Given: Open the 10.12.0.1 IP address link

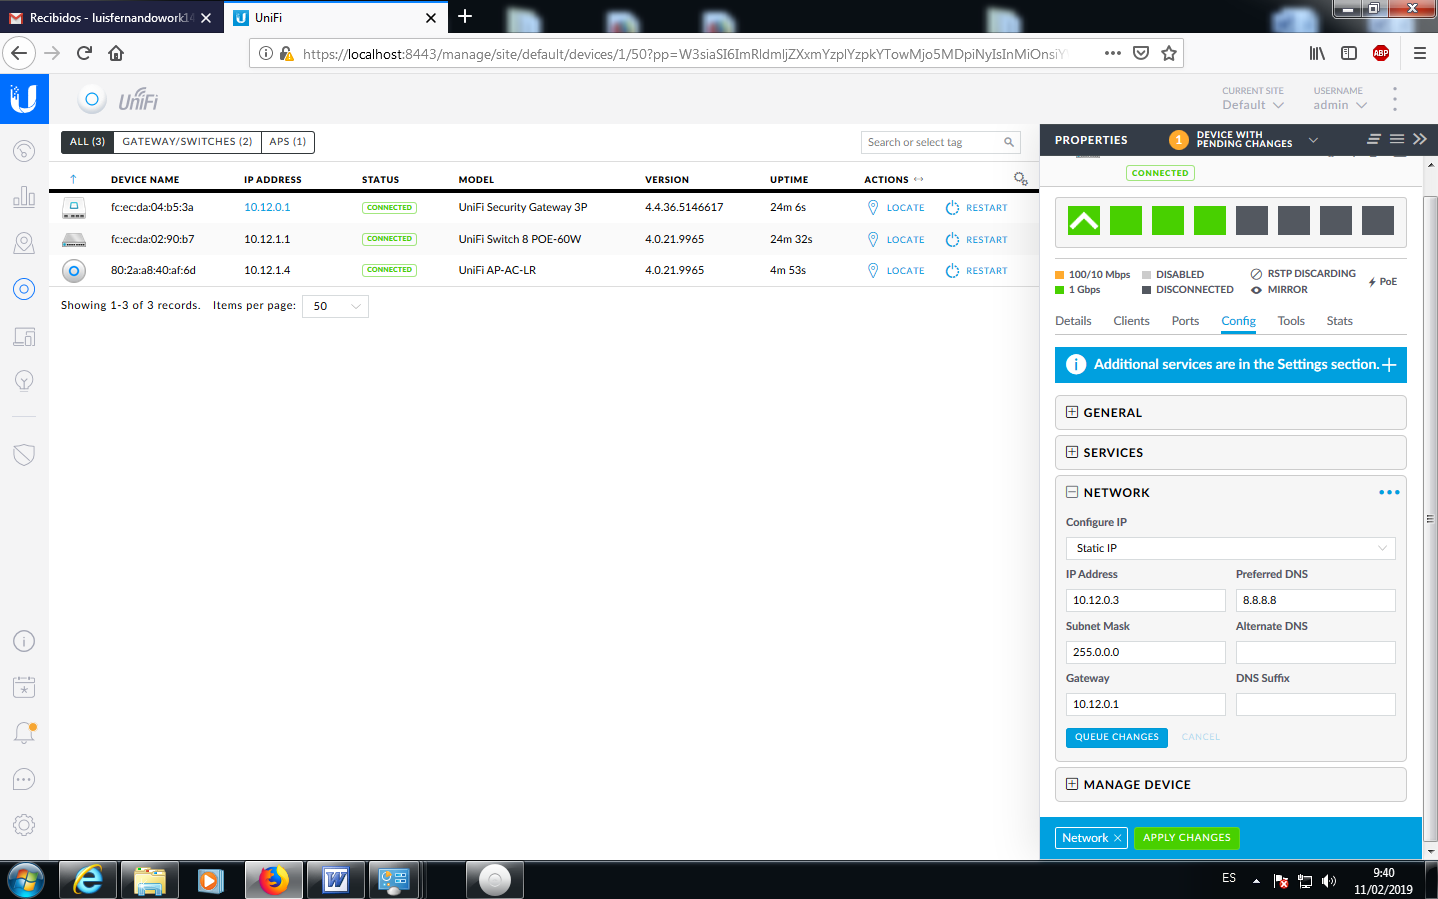Looking at the screenshot, I should (x=267, y=208).
